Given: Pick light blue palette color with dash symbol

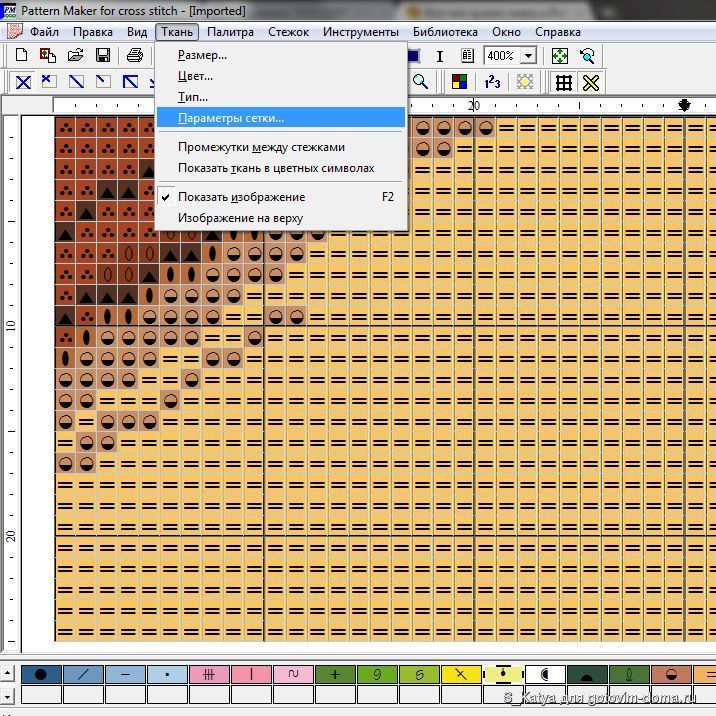Looking at the screenshot, I should pyautogui.click(x=125, y=674).
